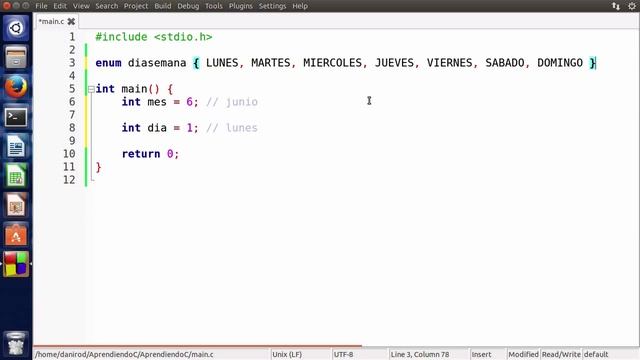Click the DOMINGO enum constant
Screen dimensions: 640x360
560,63
